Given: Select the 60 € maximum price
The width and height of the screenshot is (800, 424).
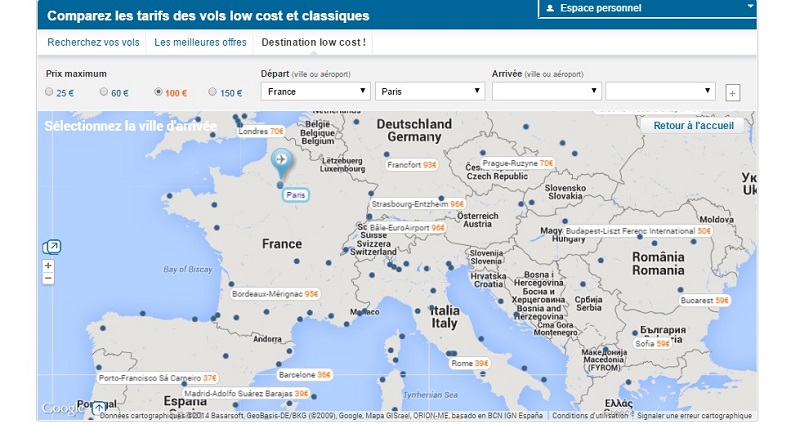Looking at the screenshot, I should [104, 92].
